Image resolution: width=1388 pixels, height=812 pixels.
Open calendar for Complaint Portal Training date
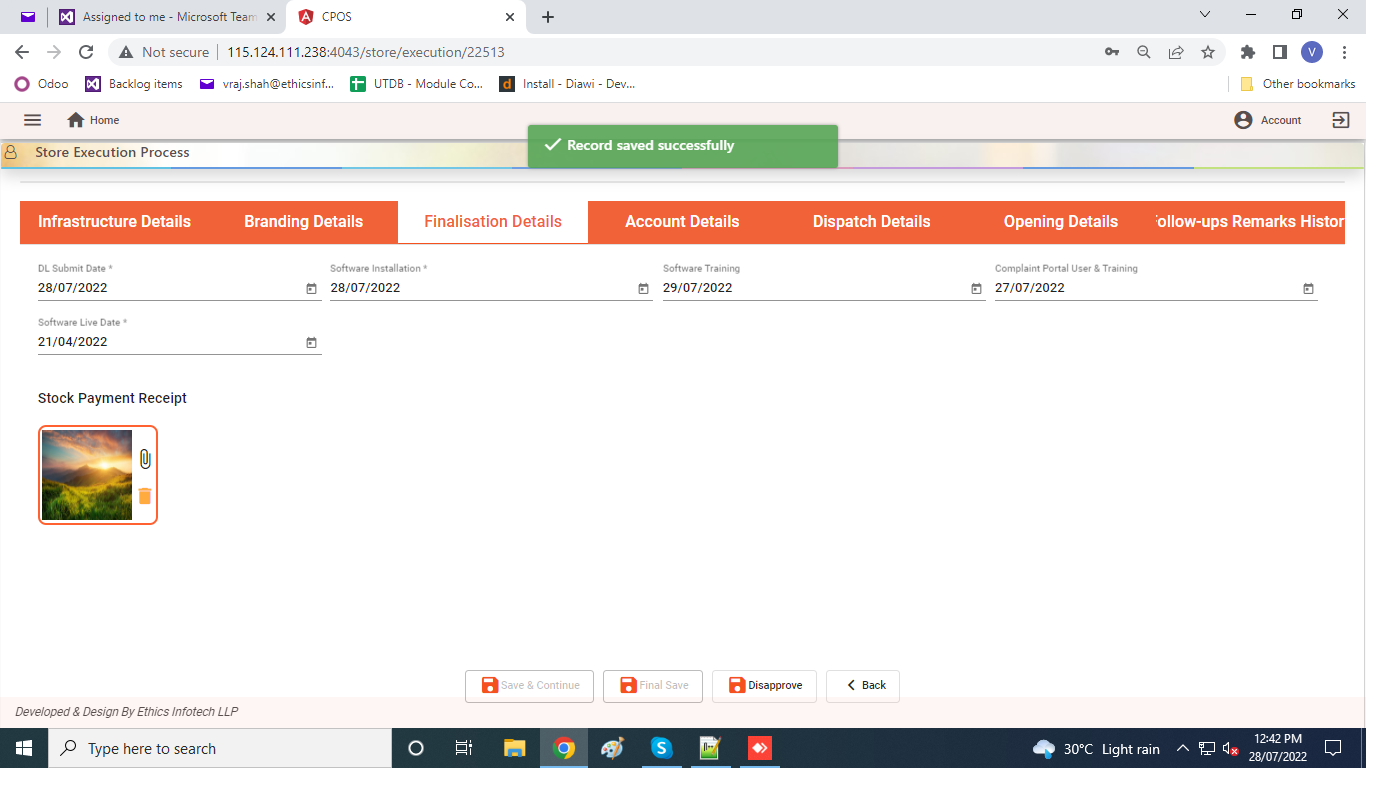coord(1308,289)
